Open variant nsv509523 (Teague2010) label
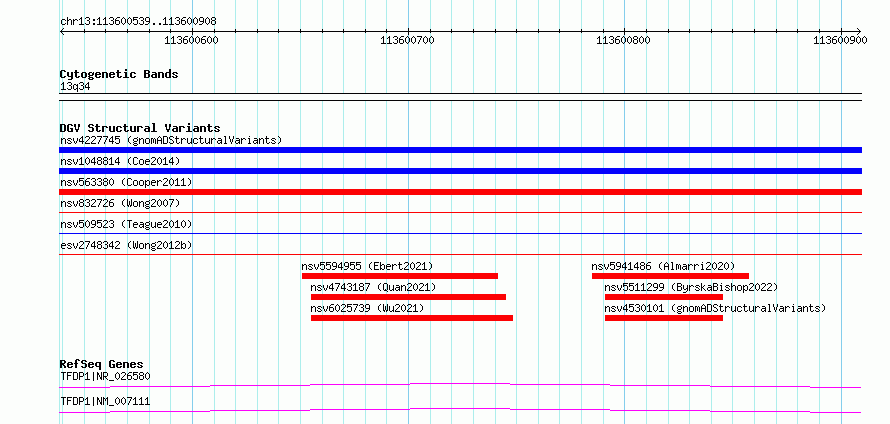This screenshot has width=890, height=424. click(x=126, y=224)
